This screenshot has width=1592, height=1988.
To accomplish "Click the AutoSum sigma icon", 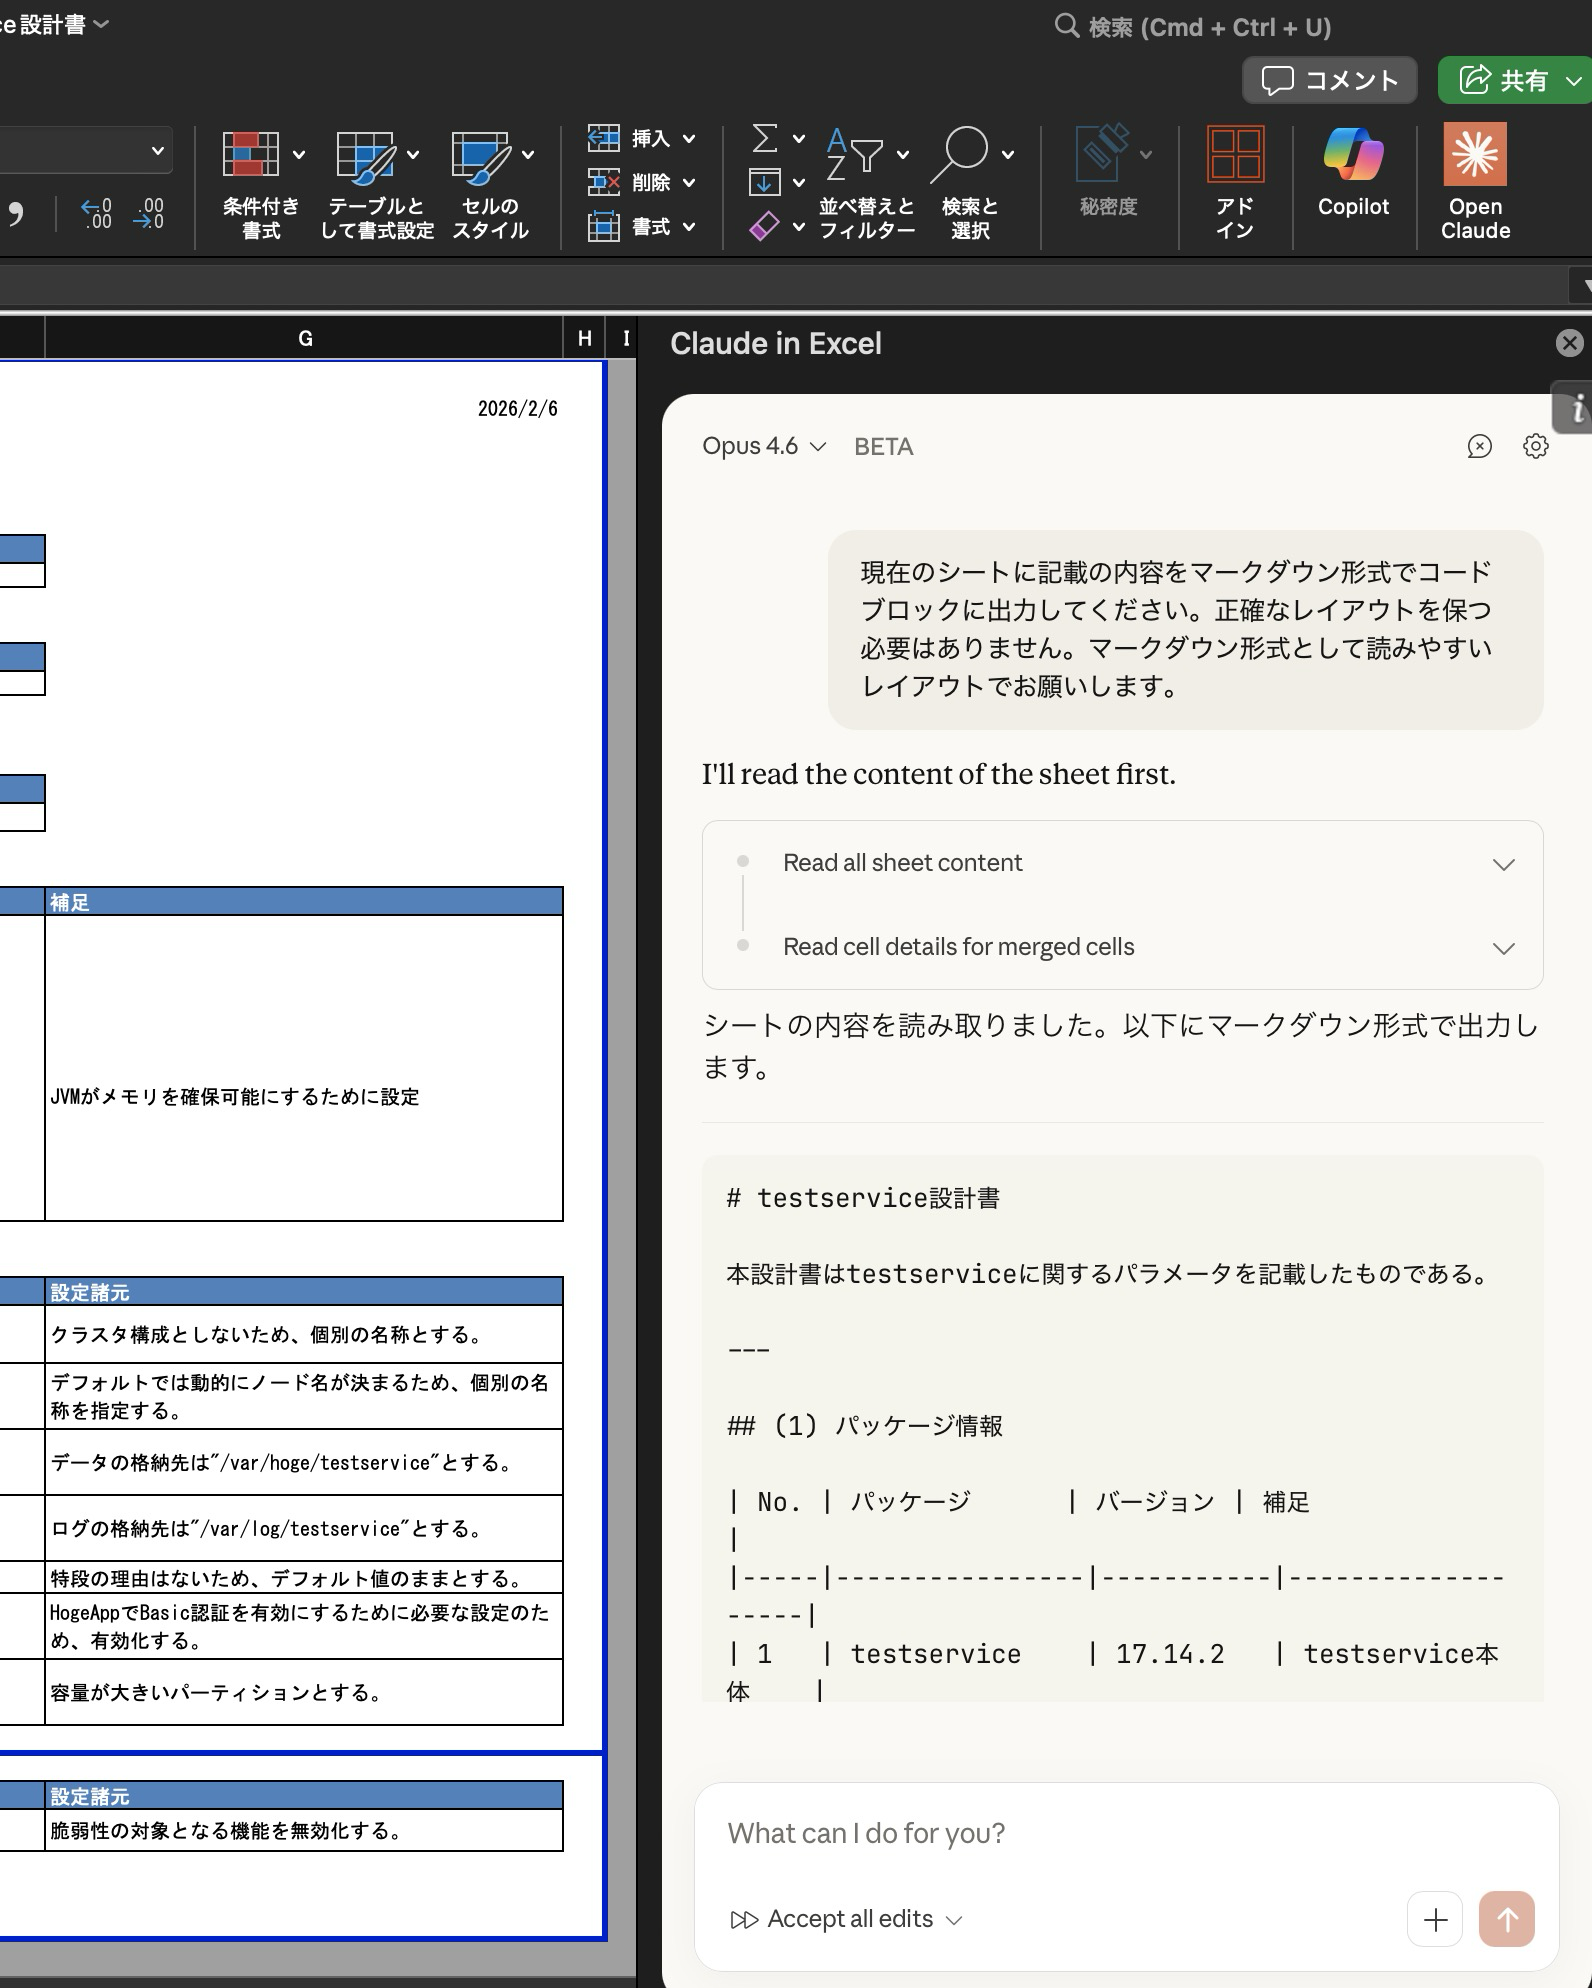I will [x=765, y=138].
